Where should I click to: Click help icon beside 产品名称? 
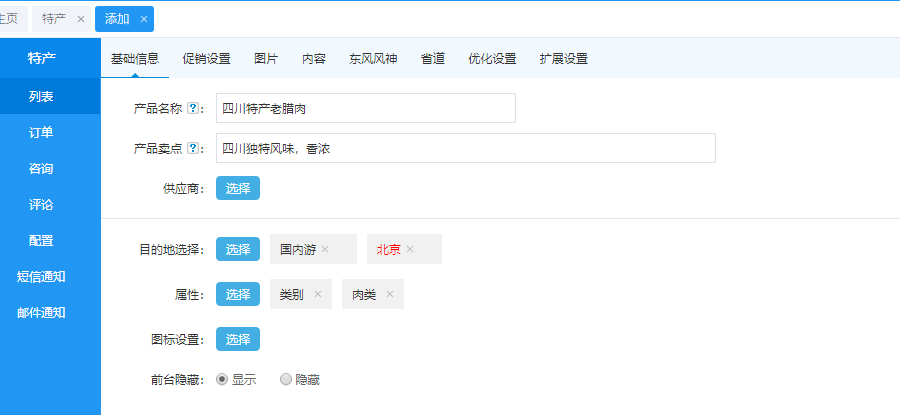[x=194, y=108]
